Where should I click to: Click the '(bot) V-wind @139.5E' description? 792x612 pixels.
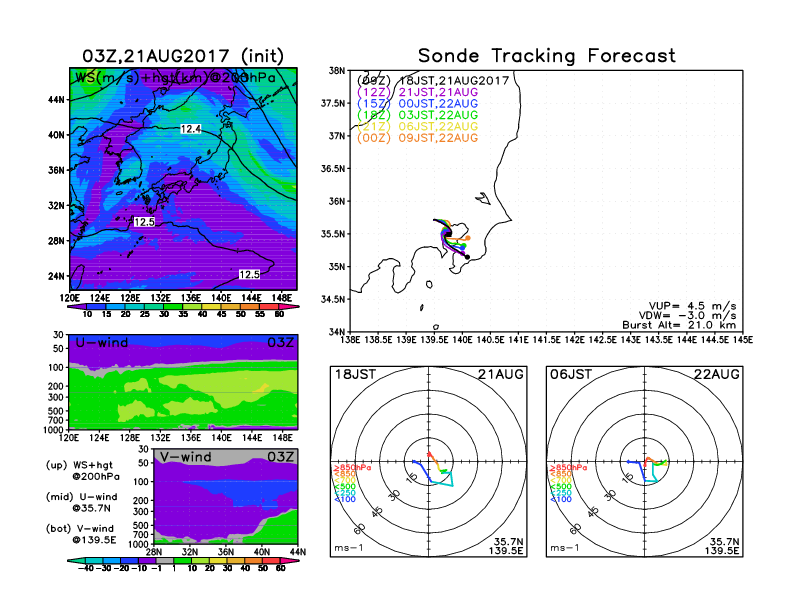(x=81, y=534)
